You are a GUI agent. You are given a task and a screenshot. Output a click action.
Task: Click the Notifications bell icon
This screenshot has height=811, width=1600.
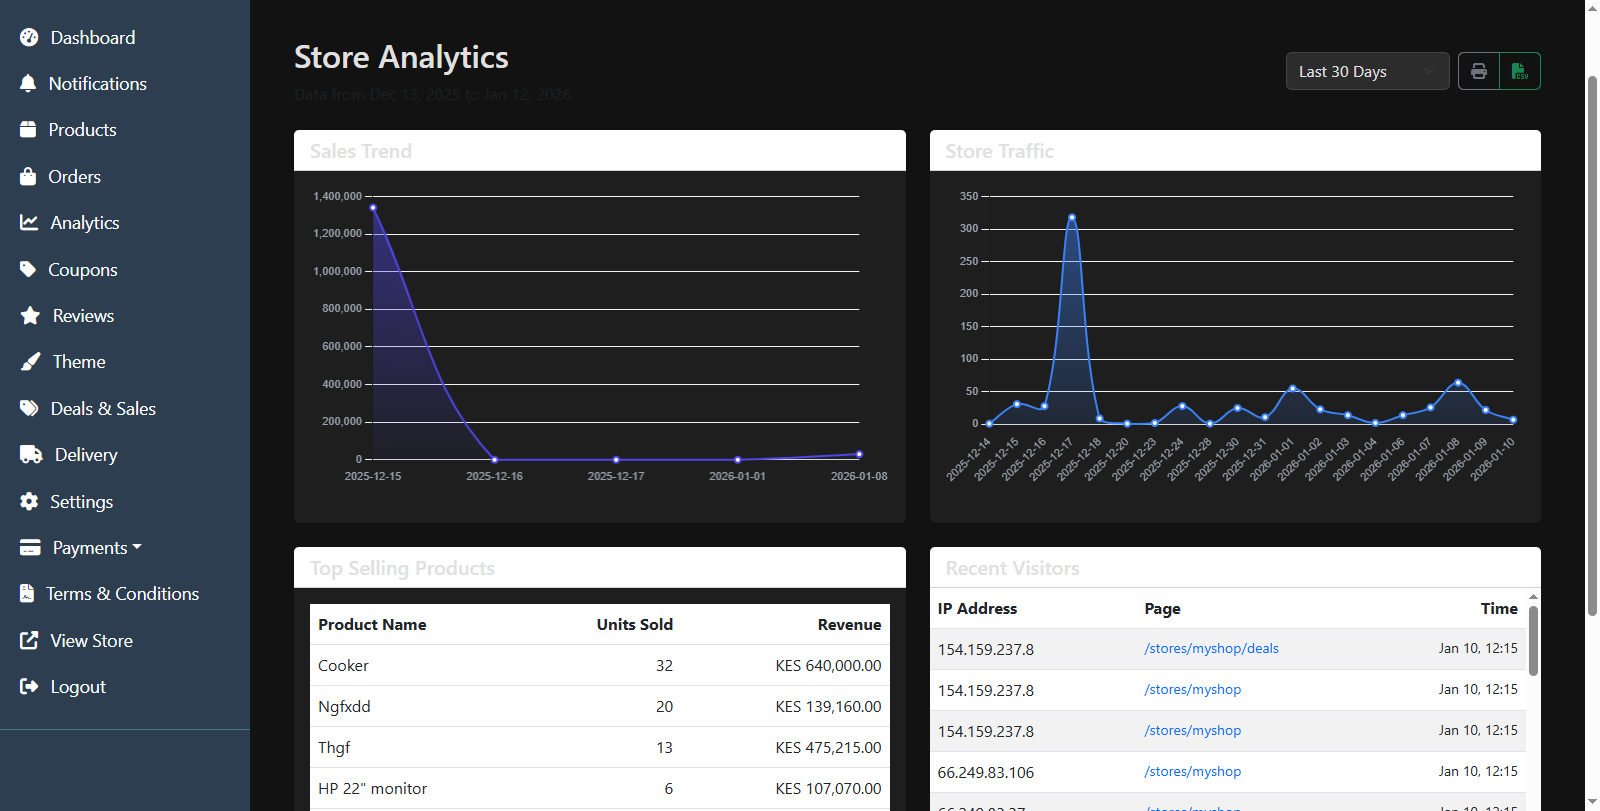[28, 84]
